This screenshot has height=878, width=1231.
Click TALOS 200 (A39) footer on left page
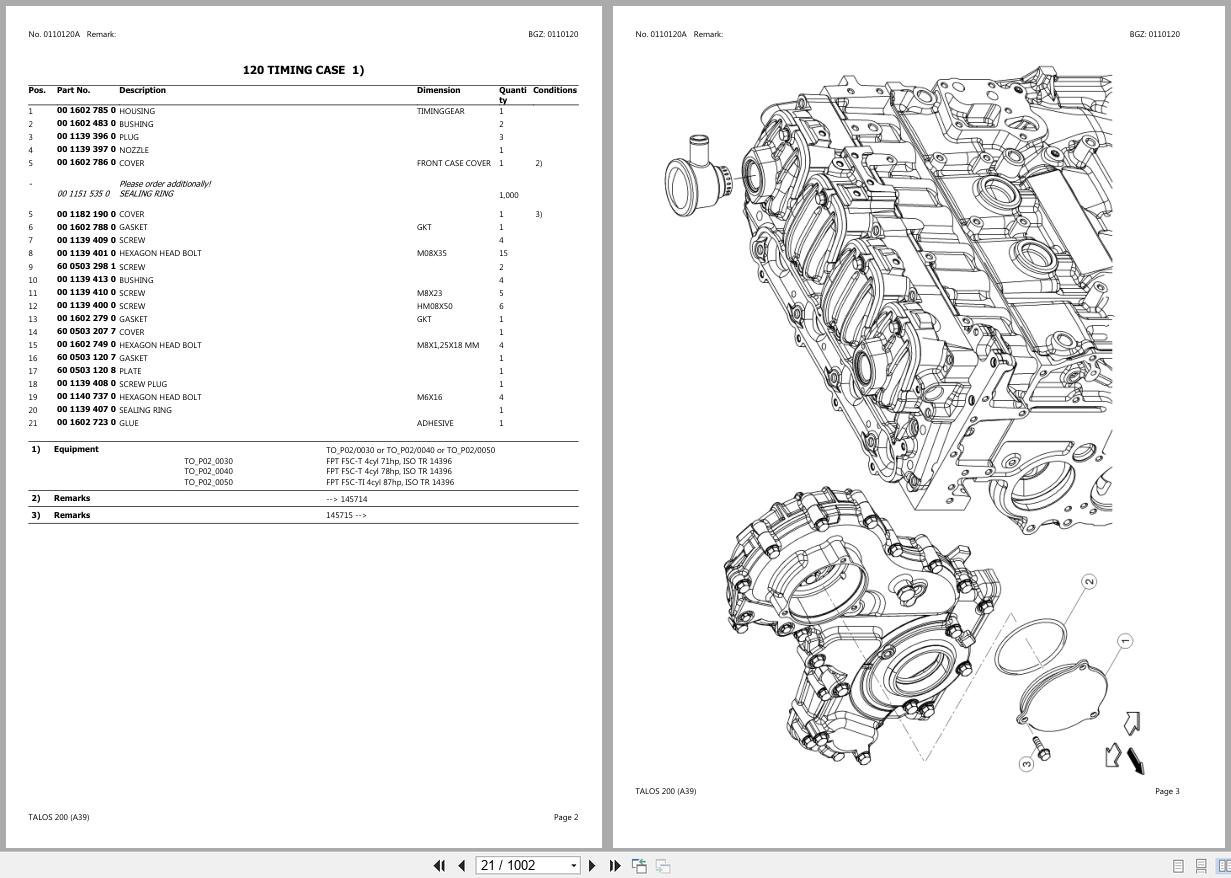tap(59, 817)
